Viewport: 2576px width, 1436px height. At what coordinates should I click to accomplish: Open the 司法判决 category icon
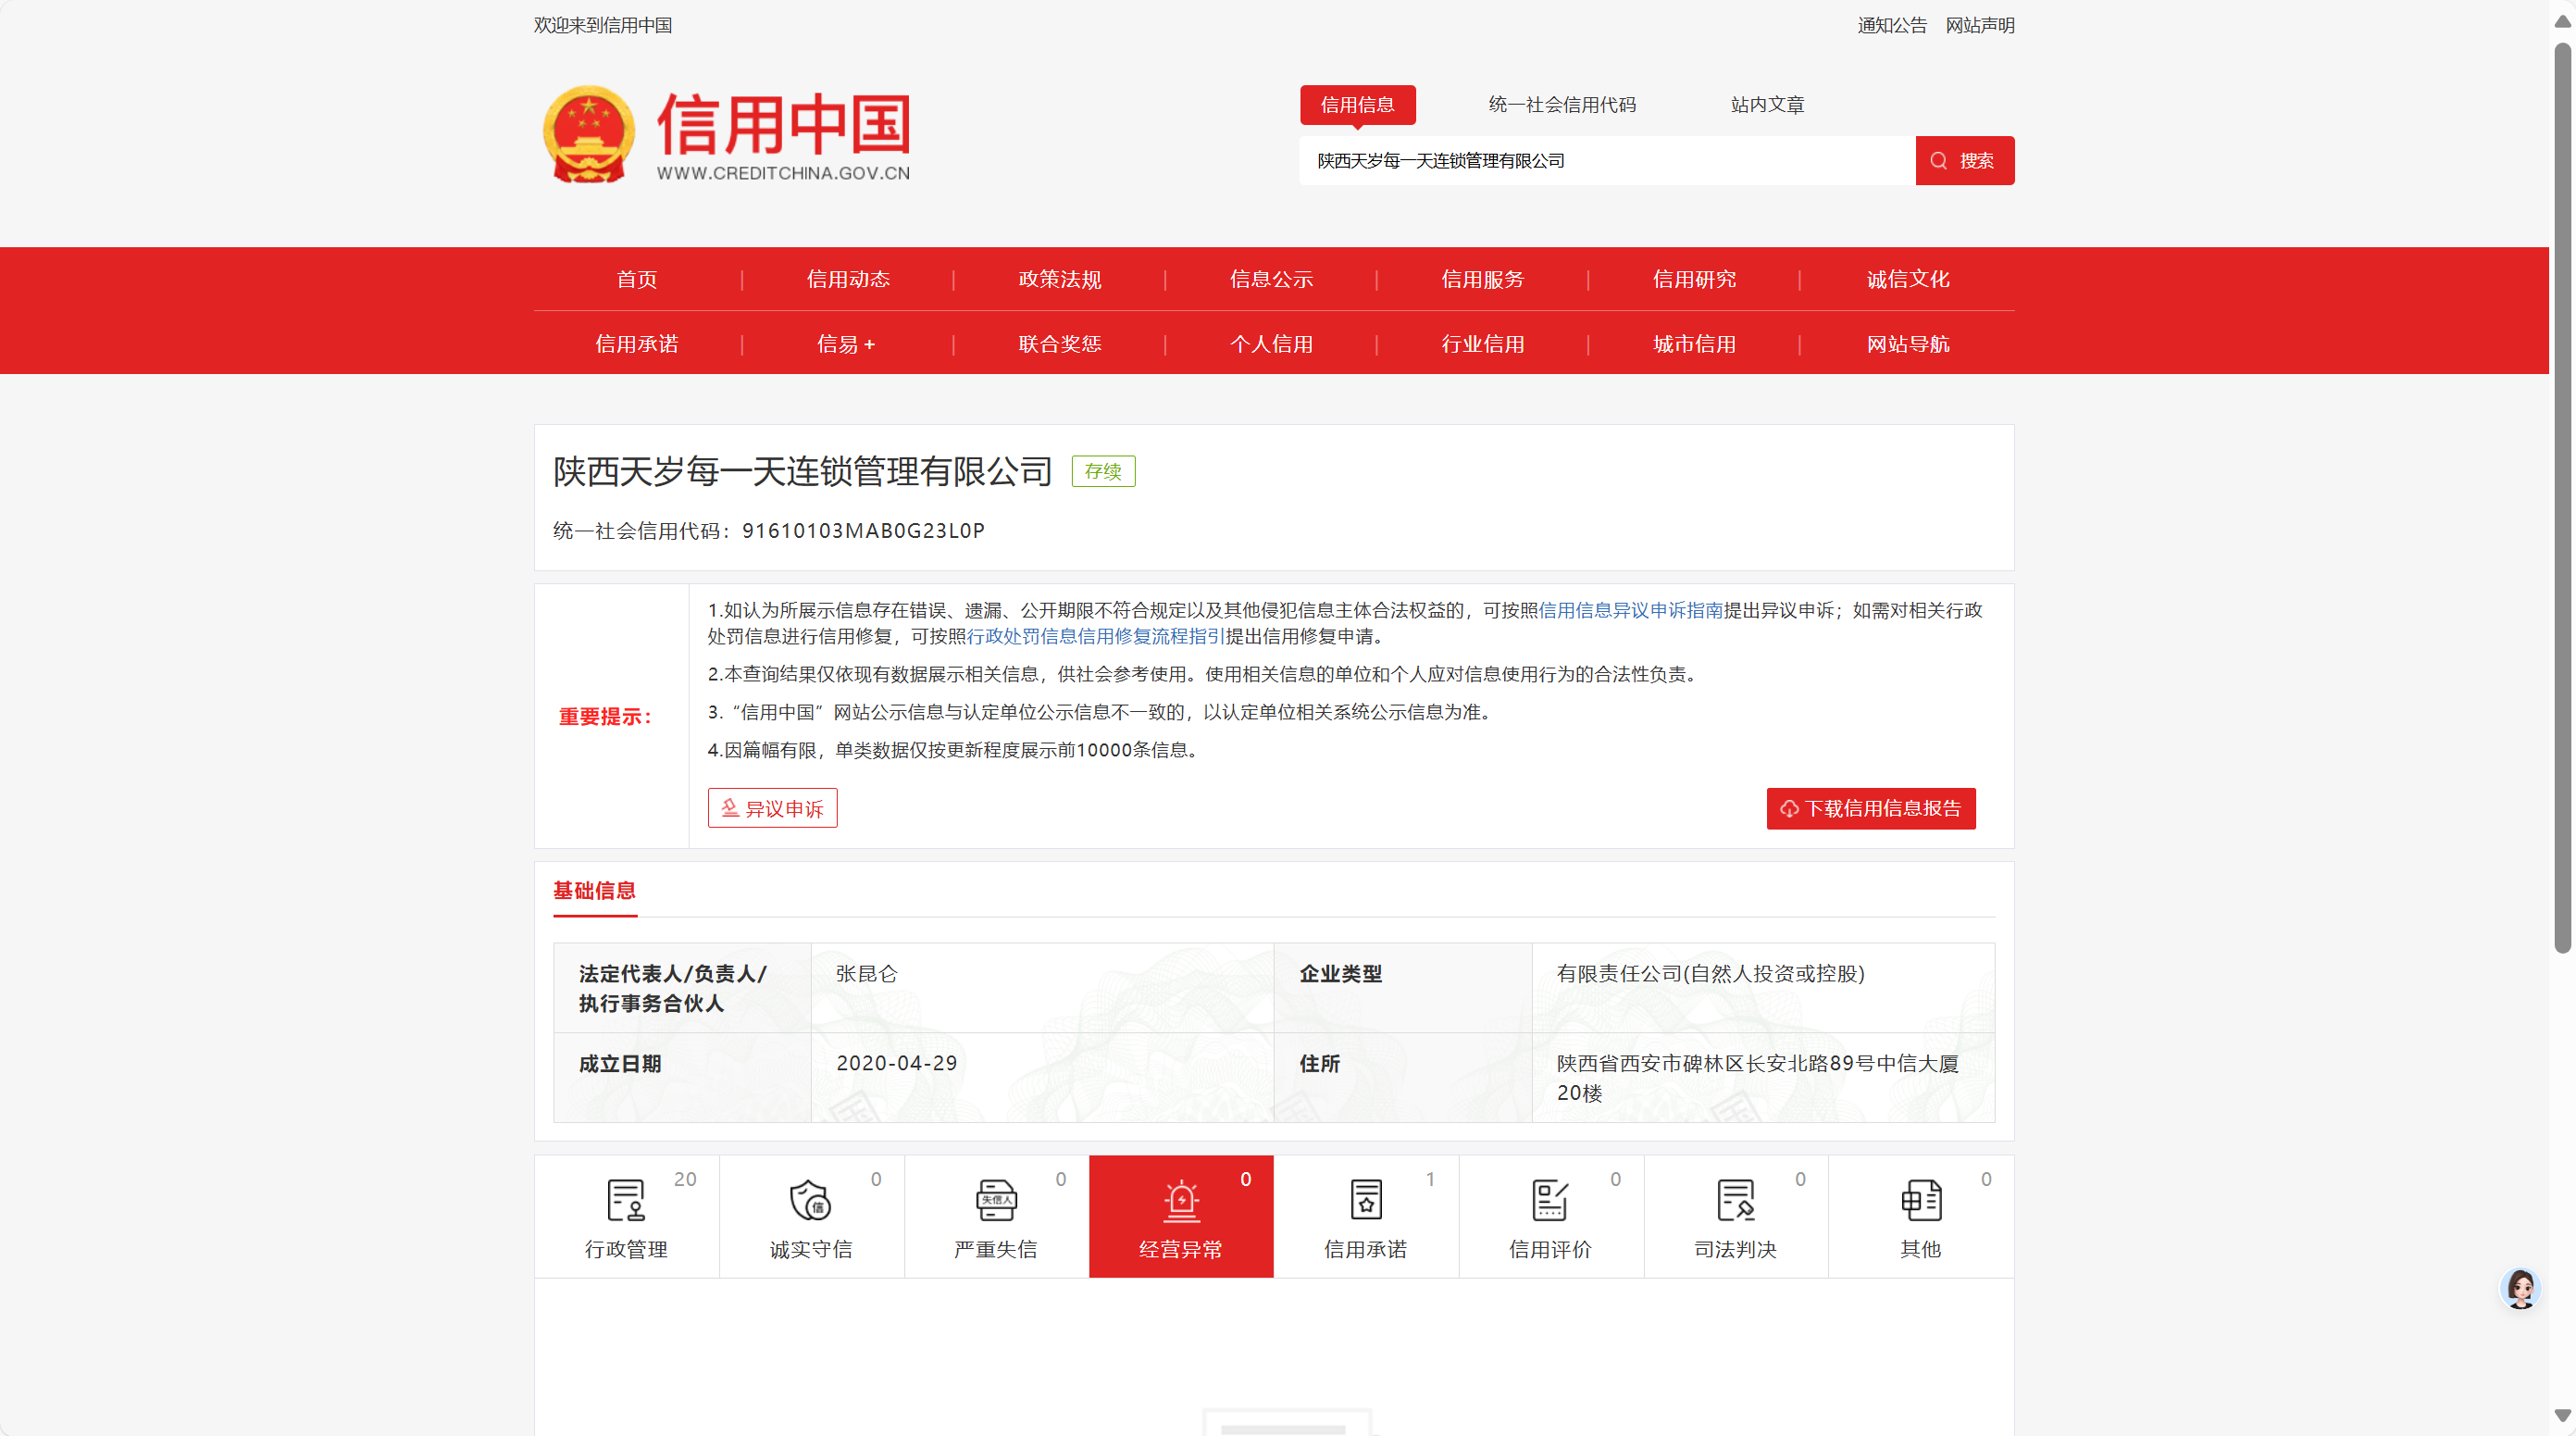[1735, 1200]
